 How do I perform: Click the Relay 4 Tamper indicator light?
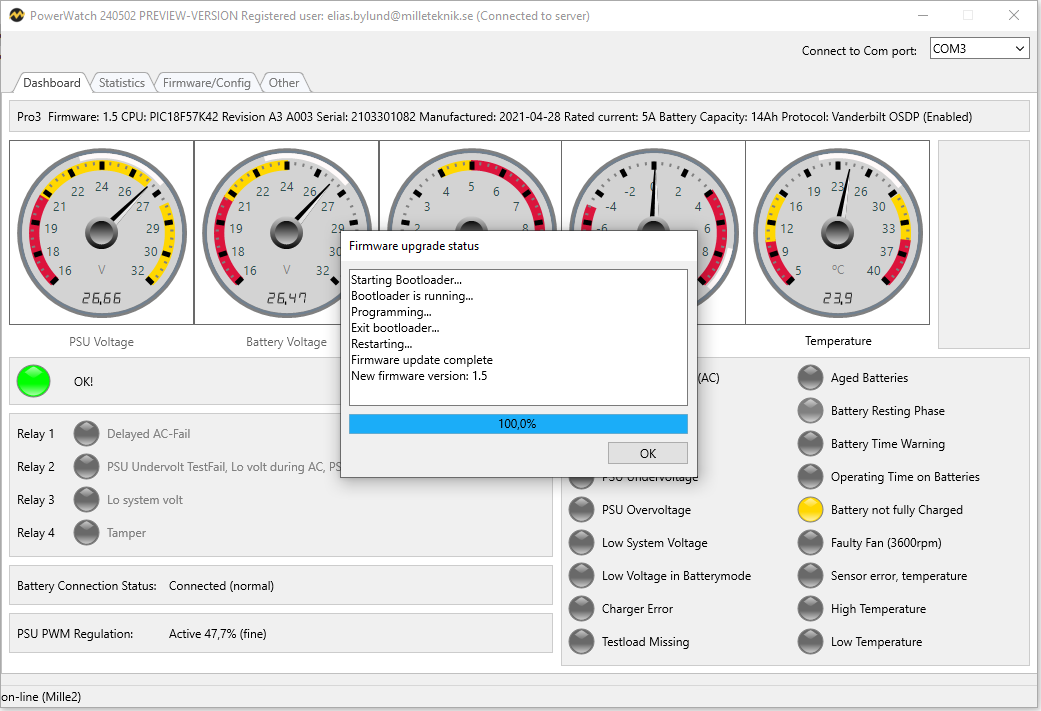(x=87, y=533)
